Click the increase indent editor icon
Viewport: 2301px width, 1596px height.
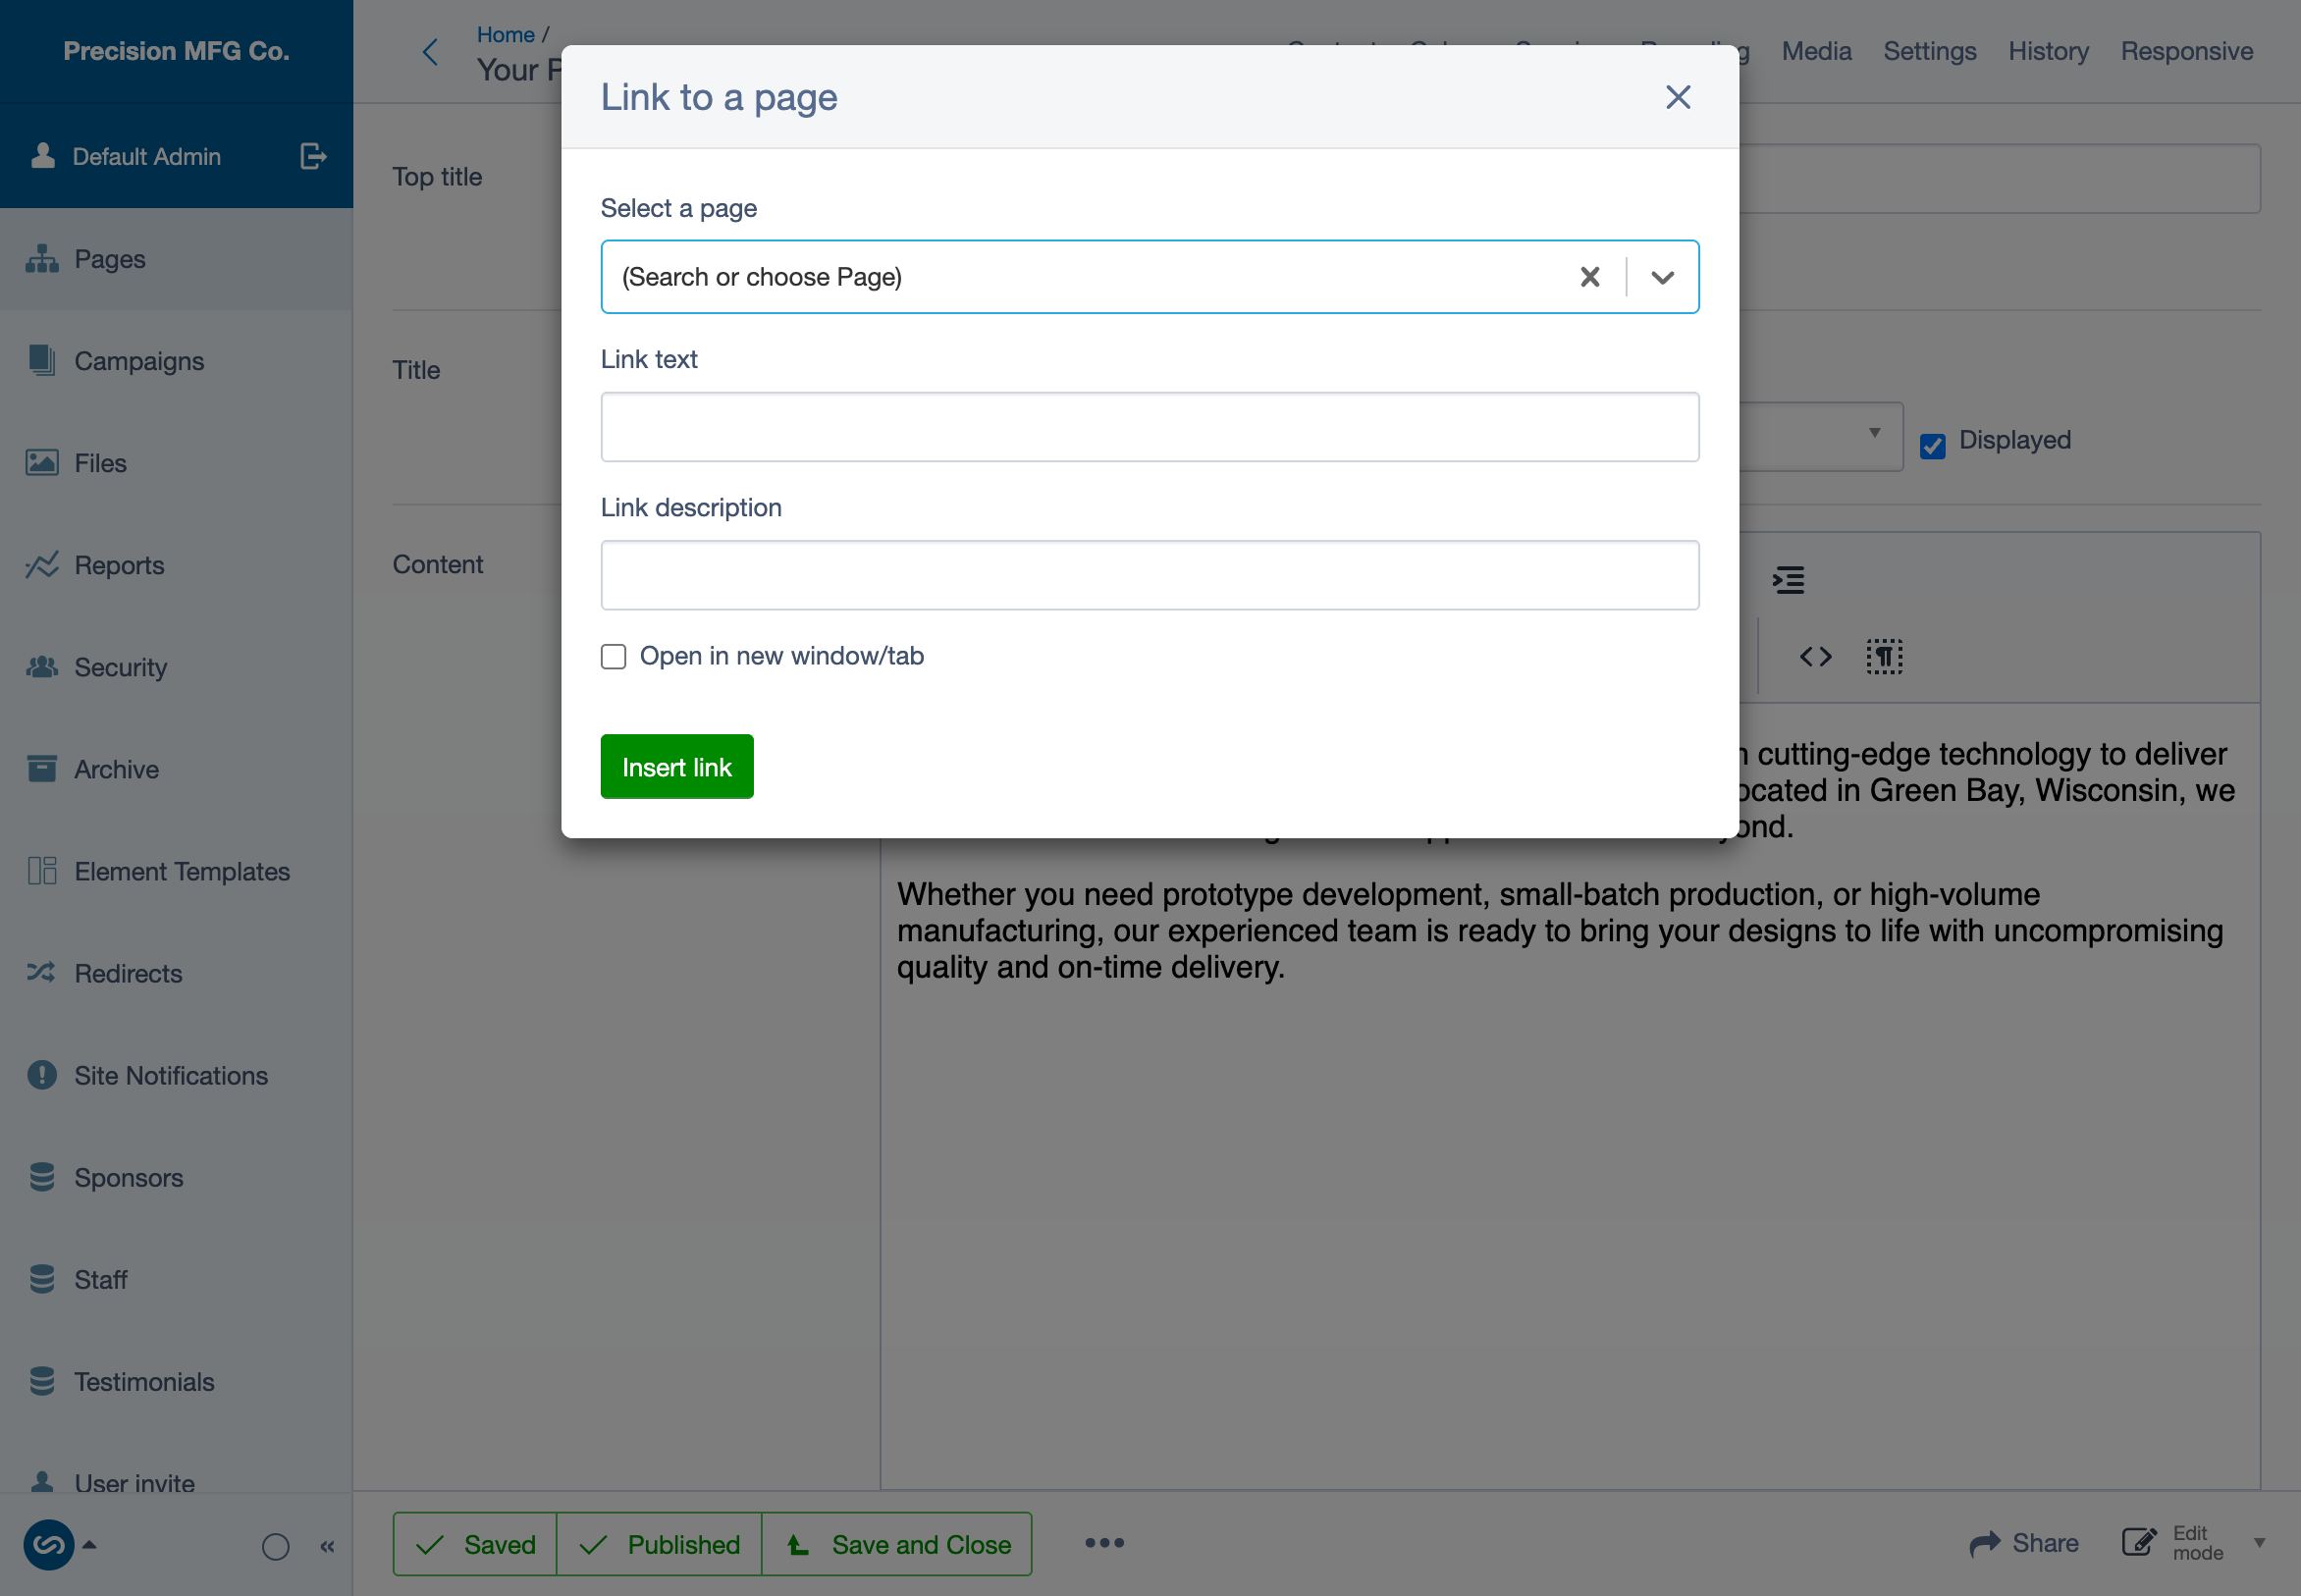(1788, 580)
